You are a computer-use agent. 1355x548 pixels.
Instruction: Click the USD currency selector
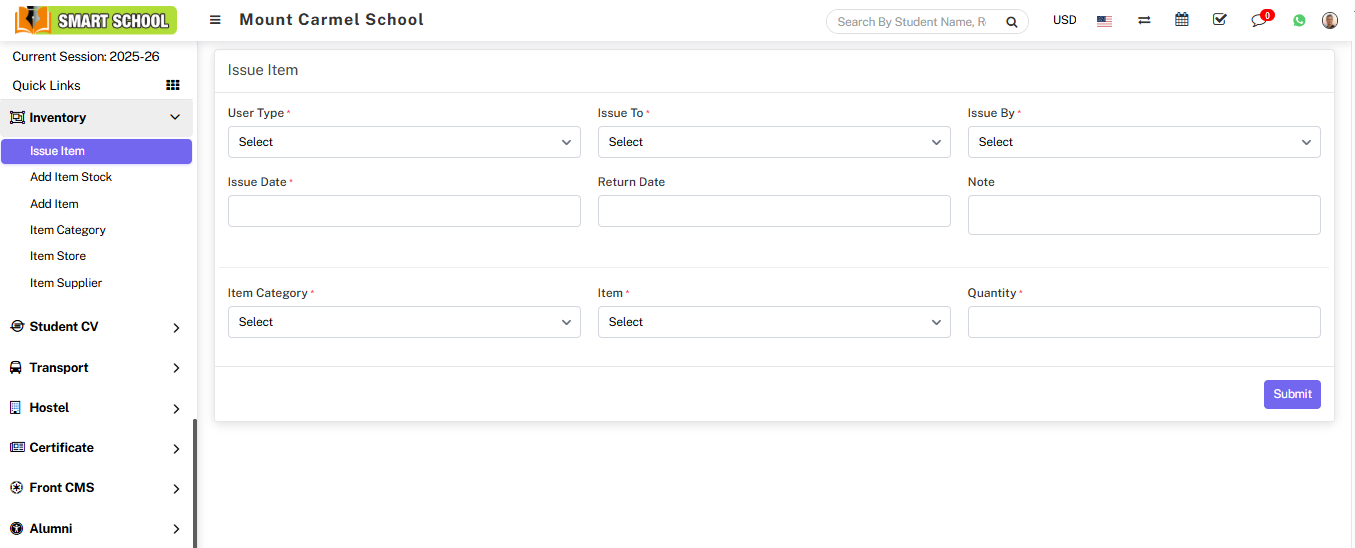tap(1064, 21)
